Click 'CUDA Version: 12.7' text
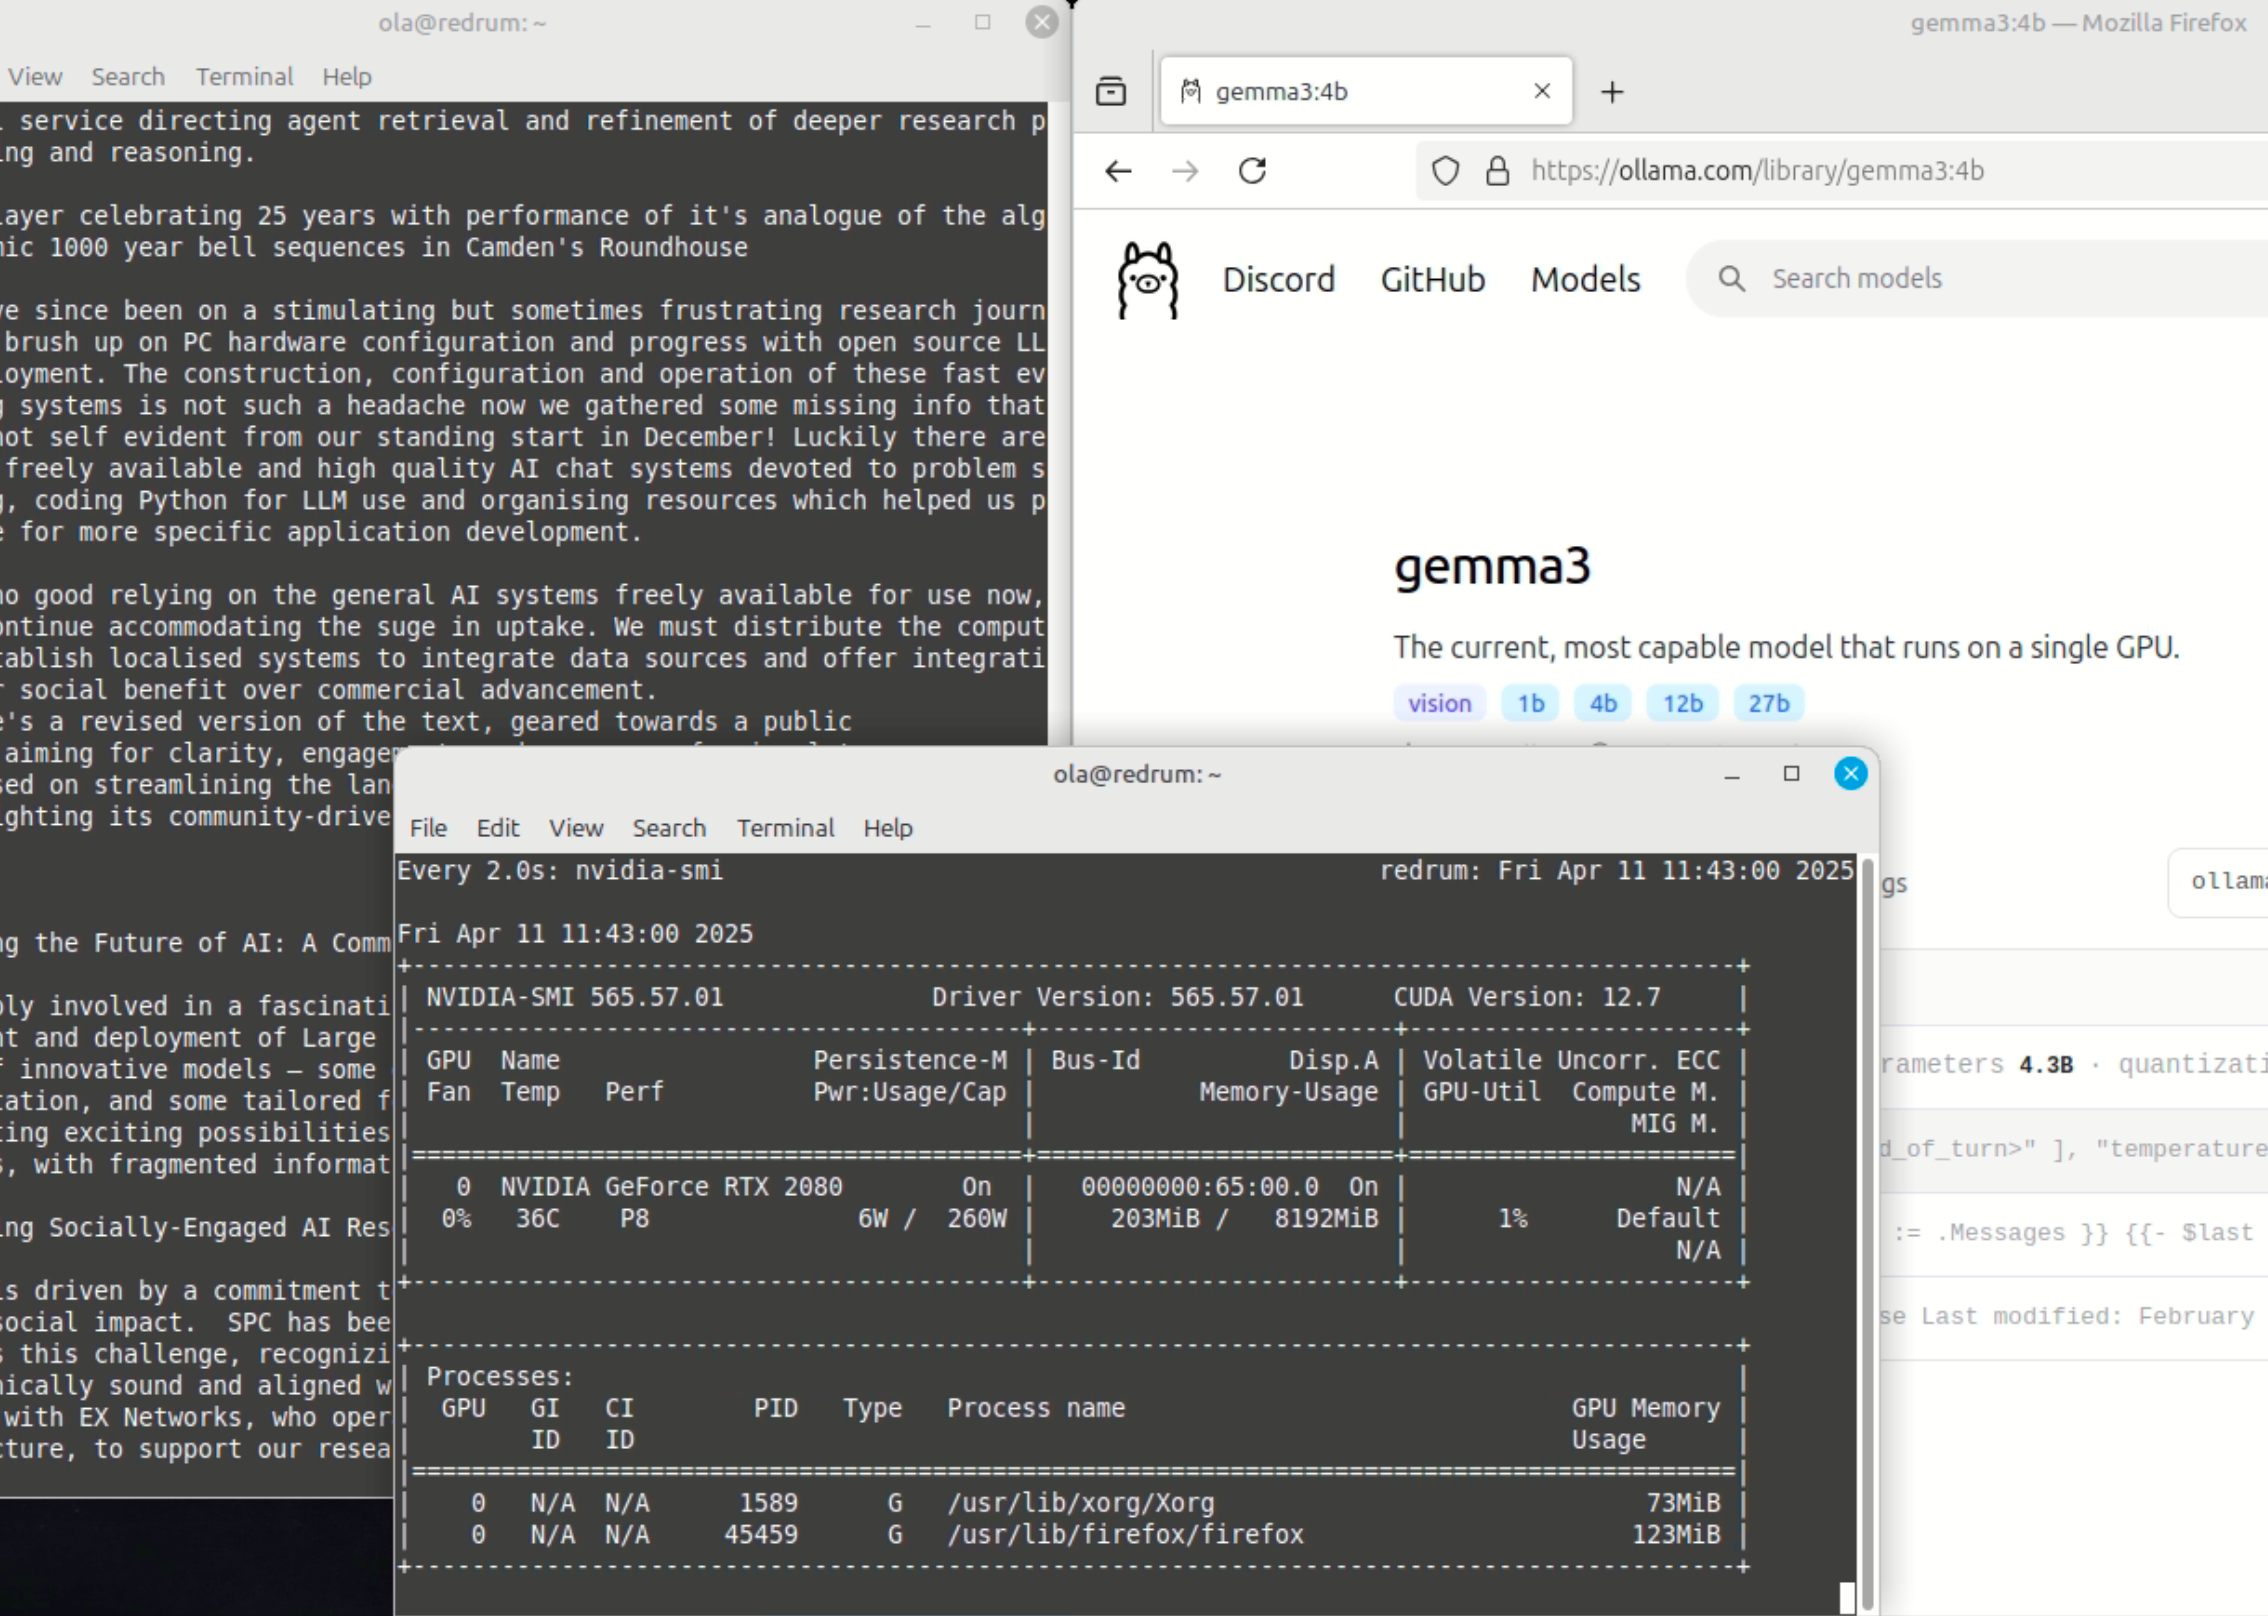The image size is (2268, 1616). pyautogui.click(x=1526, y=997)
